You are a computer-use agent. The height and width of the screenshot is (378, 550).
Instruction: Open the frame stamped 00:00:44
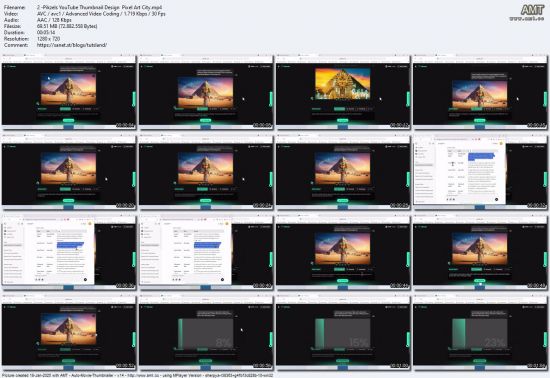[343, 253]
